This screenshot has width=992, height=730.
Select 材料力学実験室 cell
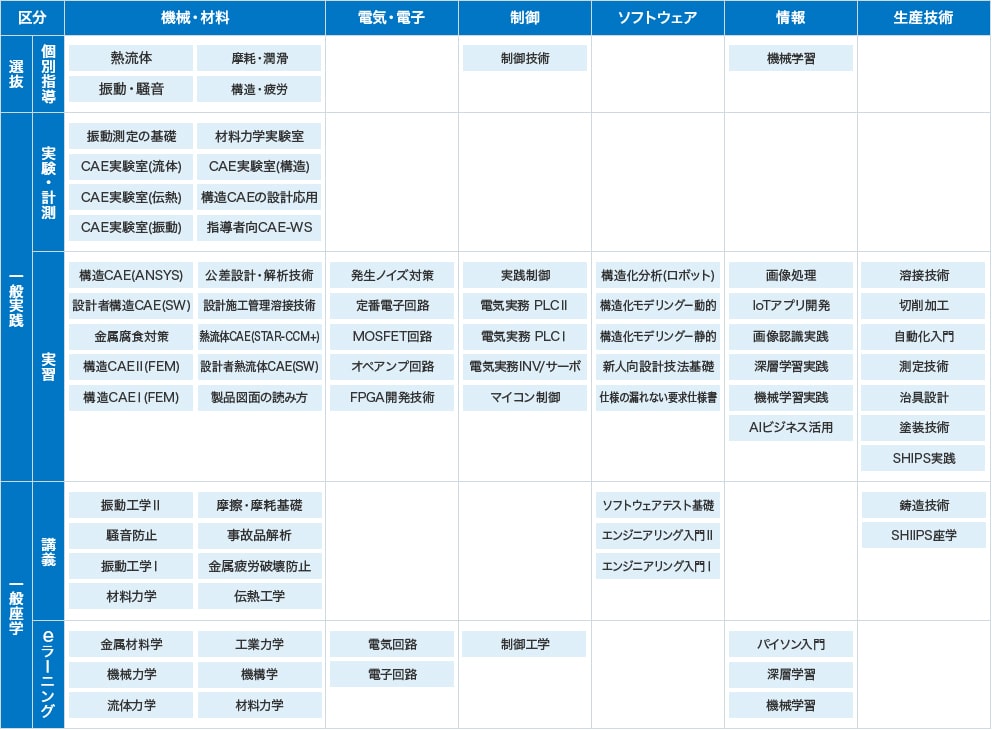point(259,136)
